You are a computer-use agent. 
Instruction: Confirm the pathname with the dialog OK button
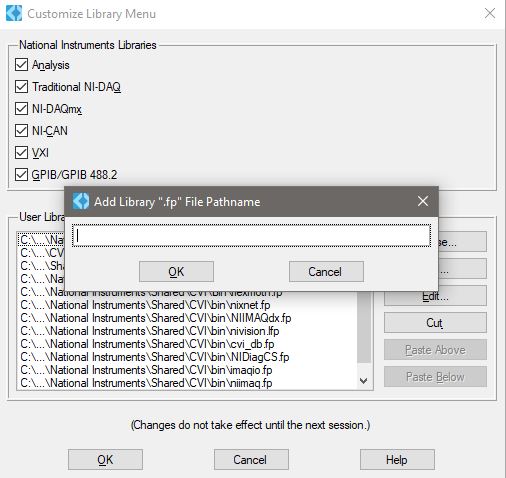176,272
